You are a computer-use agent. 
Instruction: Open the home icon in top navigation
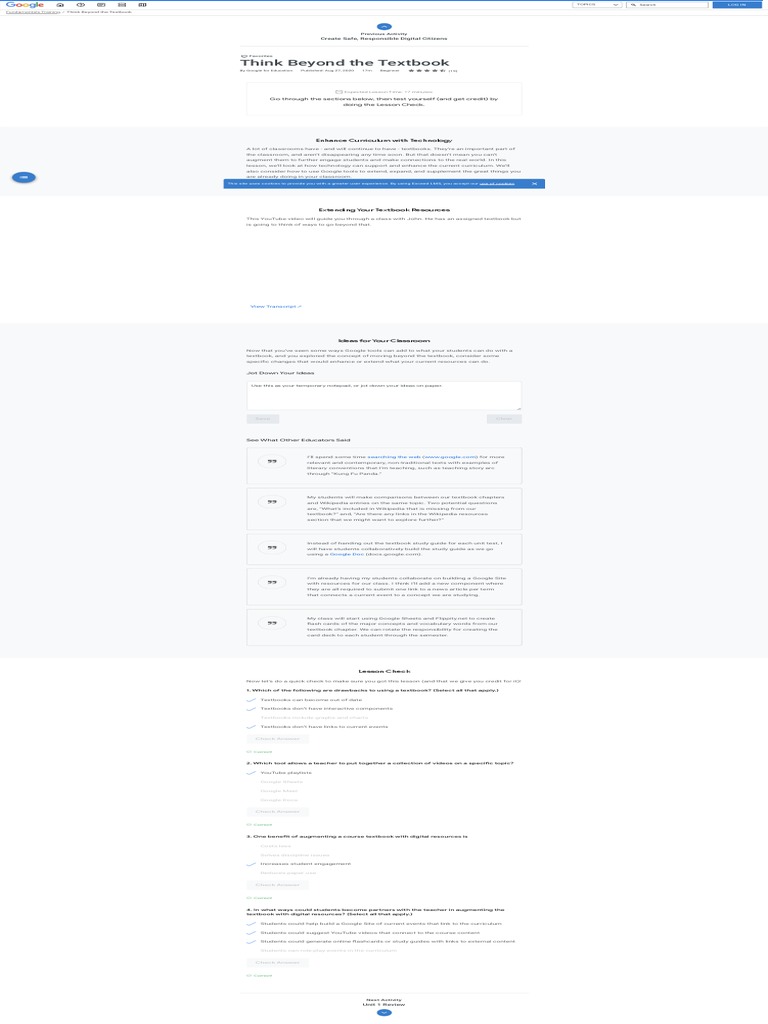click(x=60, y=5)
